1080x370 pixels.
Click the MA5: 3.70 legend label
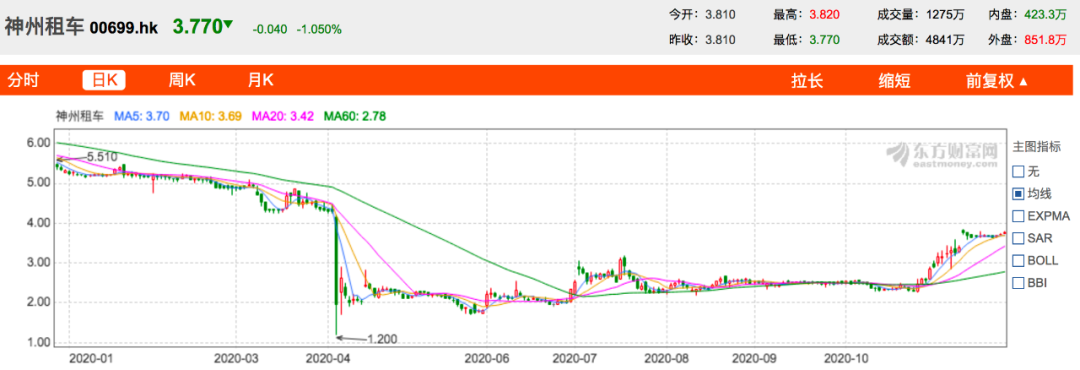(x=142, y=117)
